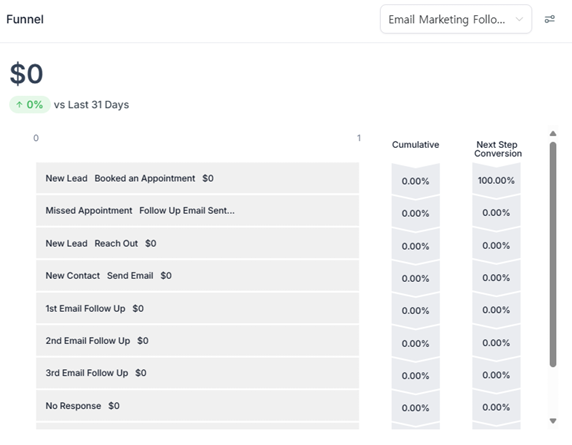Select the 1st Email Follow Up bar
572x445 pixels.
point(197,308)
